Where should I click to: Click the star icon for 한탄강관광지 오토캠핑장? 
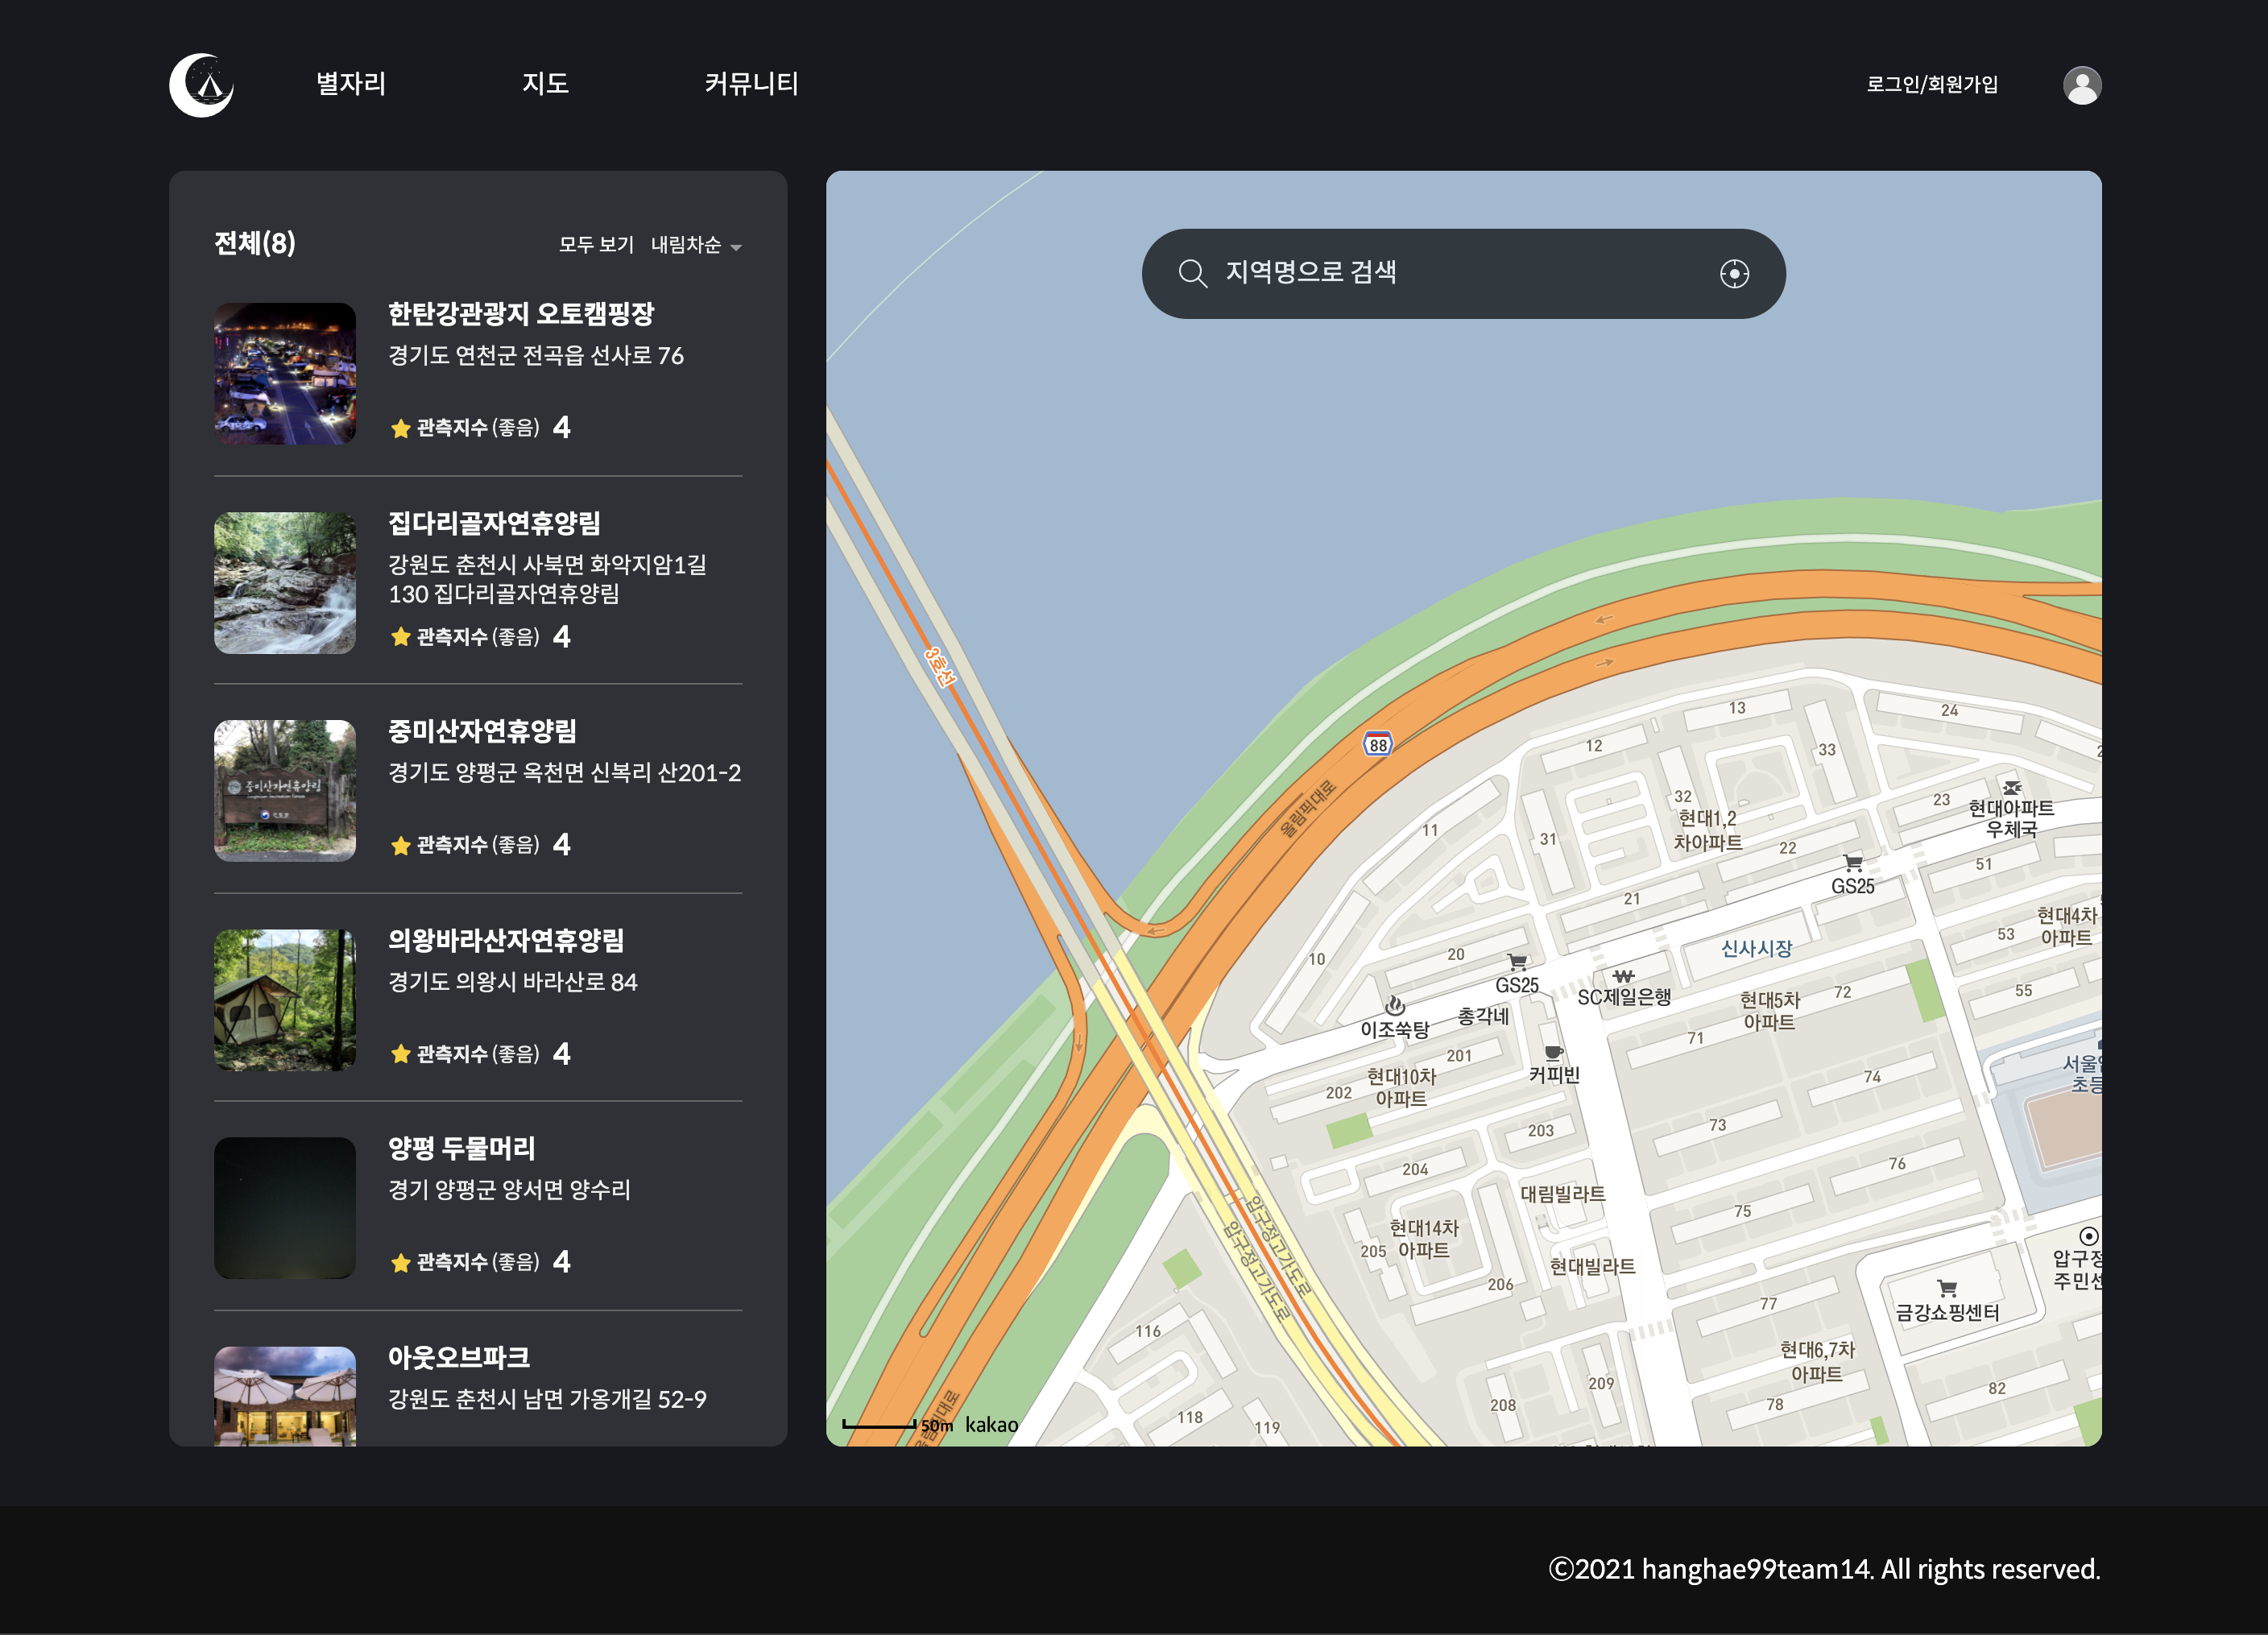tap(401, 429)
